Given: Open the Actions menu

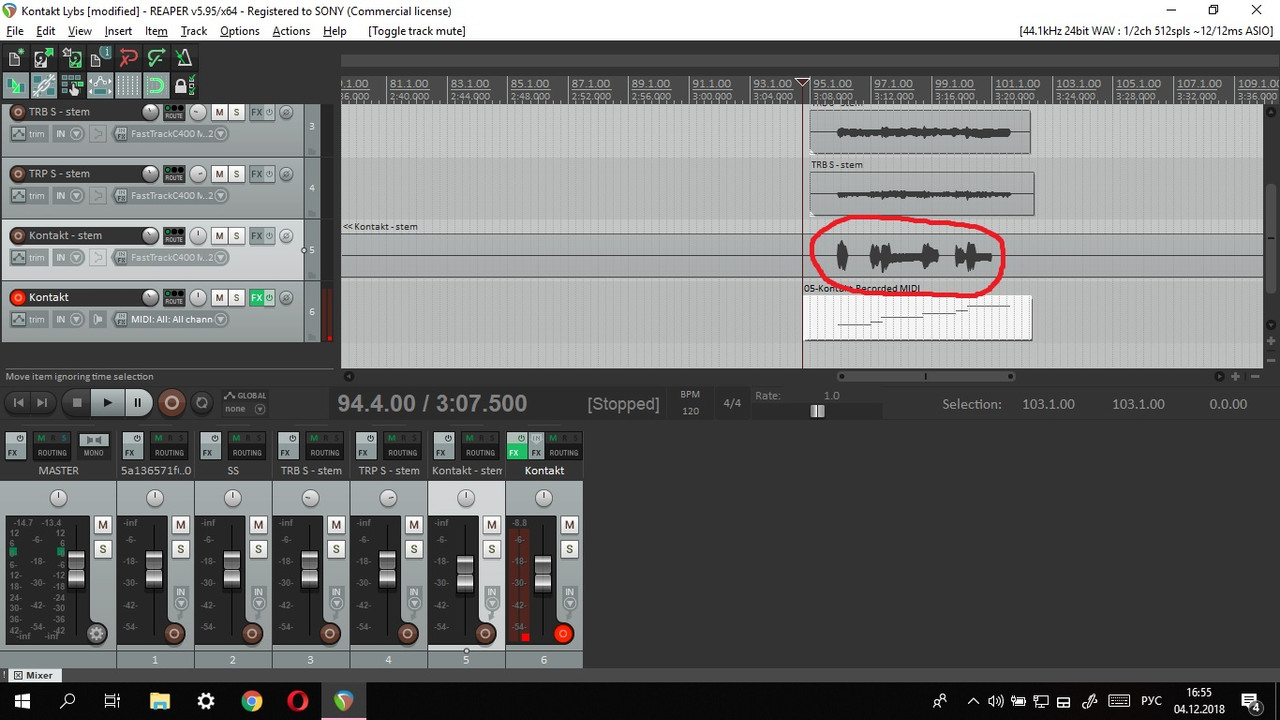Looking at the screenshot, I should (x=291, y=31).
